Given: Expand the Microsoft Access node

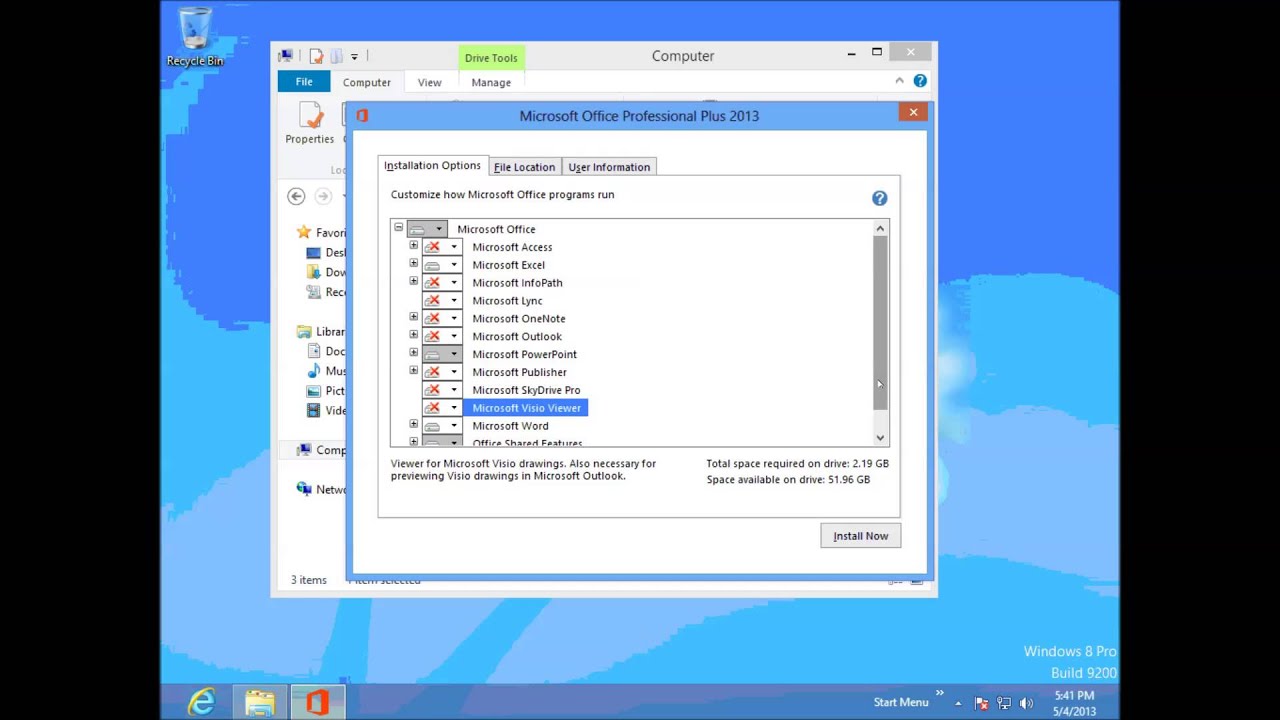Looking at the screenshot, I should pos(413,246).
